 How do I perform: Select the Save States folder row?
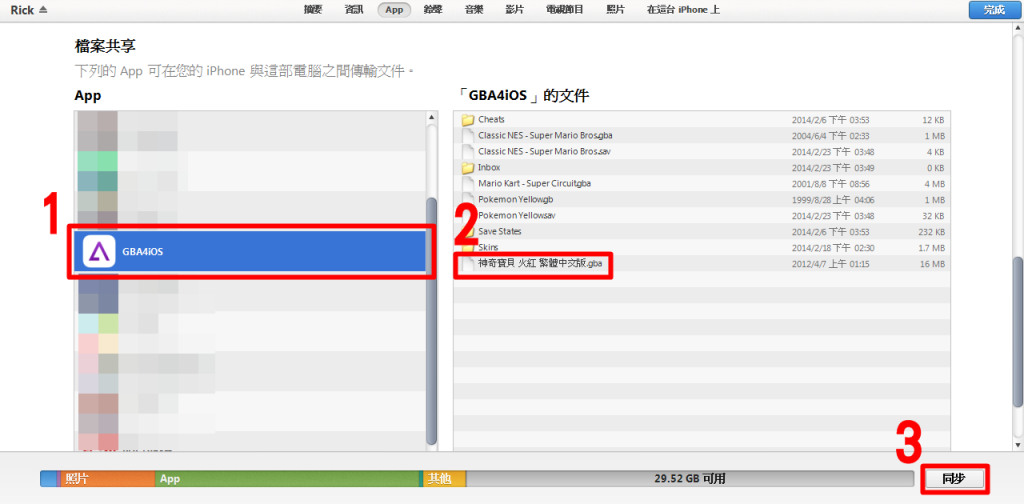(x=701, y=232)
